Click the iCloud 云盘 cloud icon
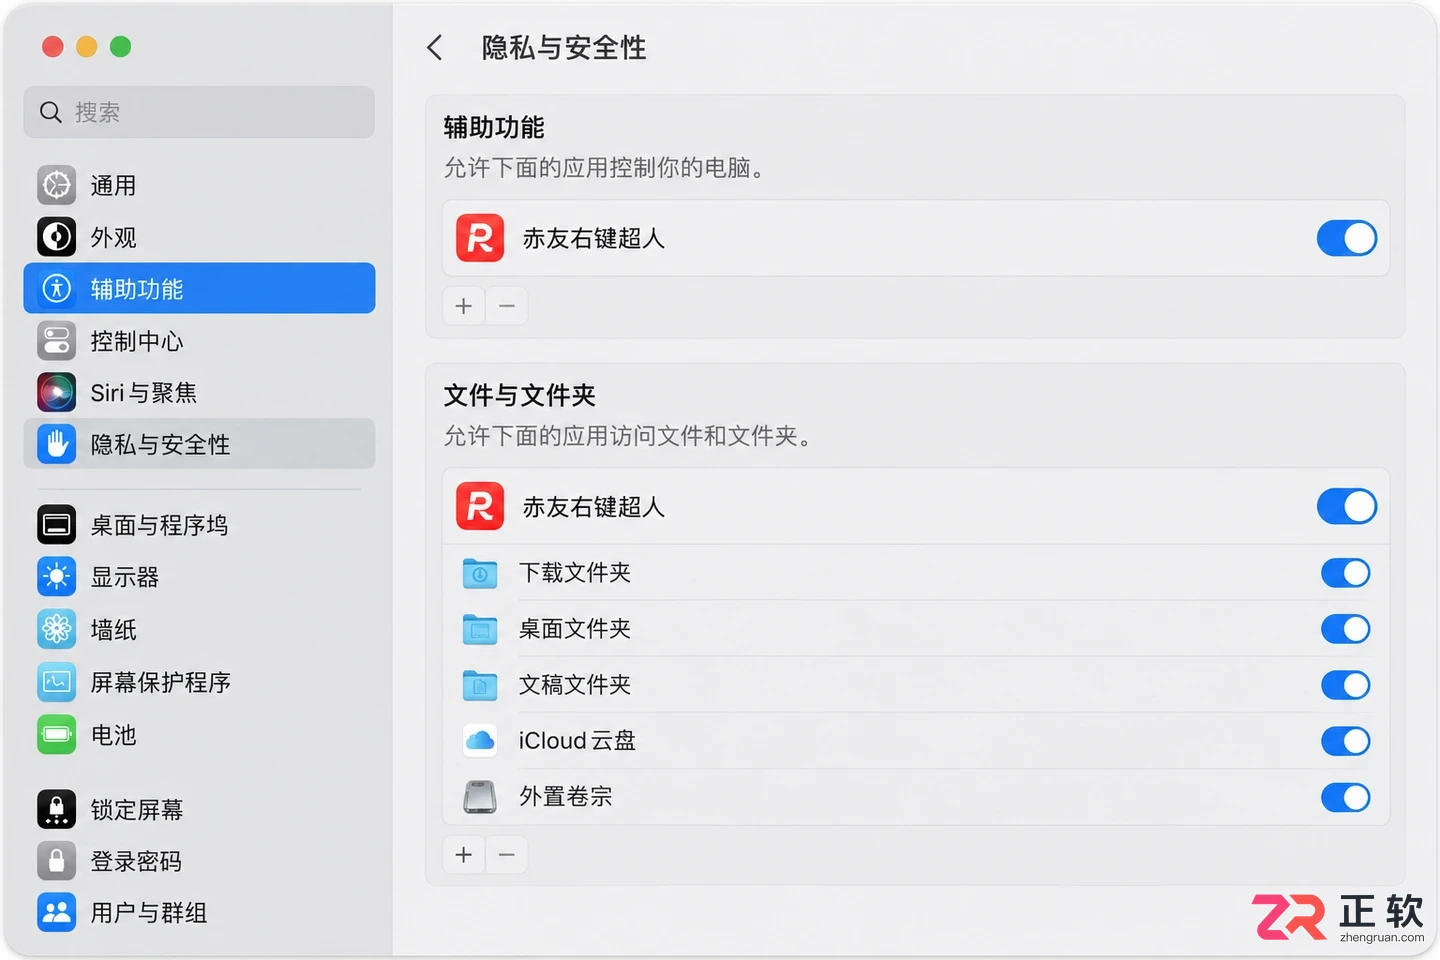Image resolution: width=1440 pixels, height=960 pixels. [480, 741]
